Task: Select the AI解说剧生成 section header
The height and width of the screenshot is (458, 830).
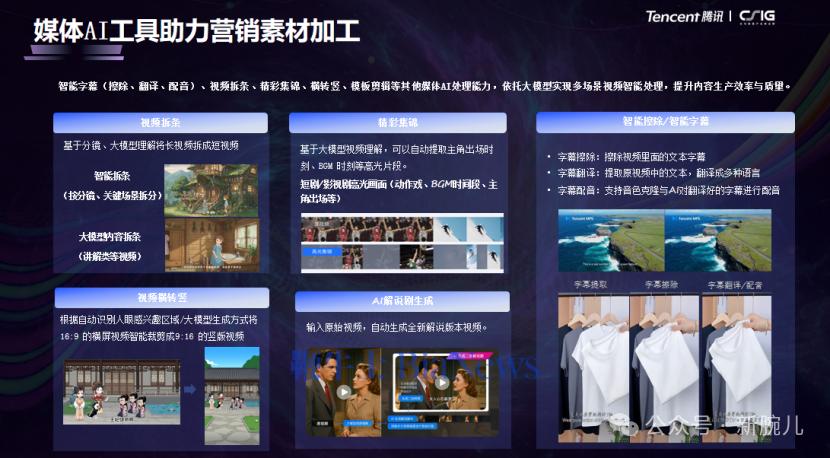Action: point(402,301)
